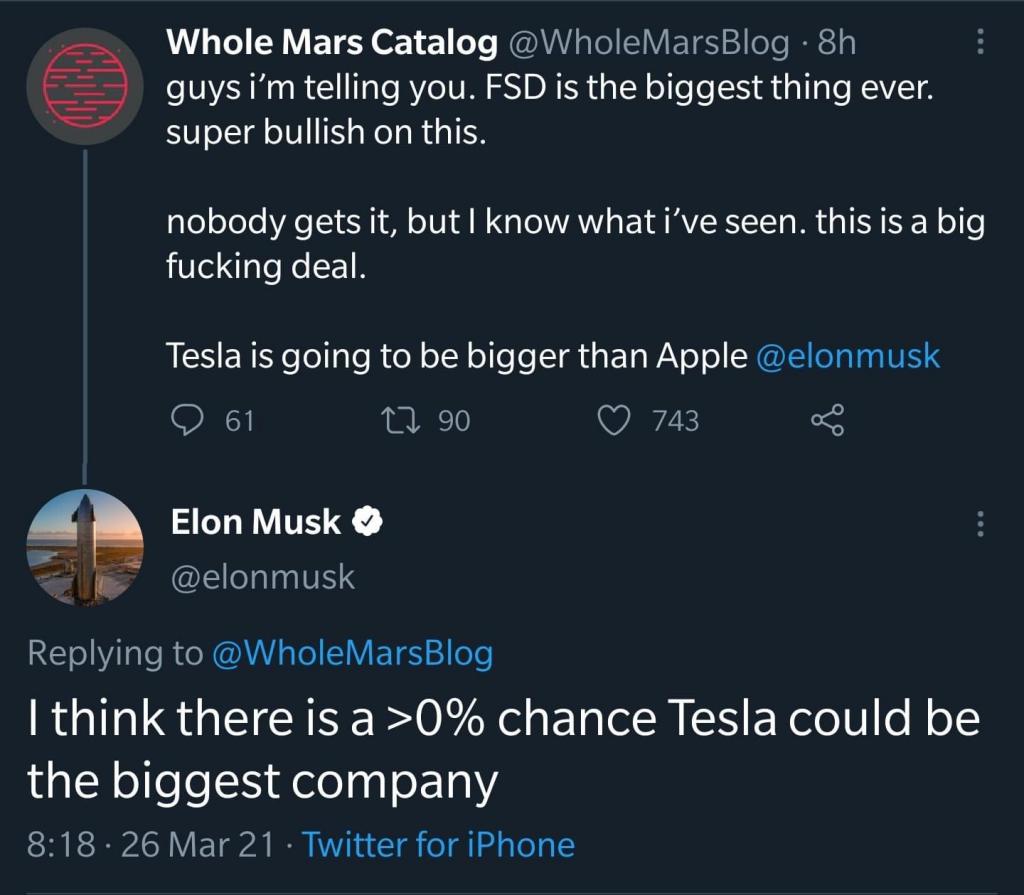Open the three-dot menu on Whole Mars Catalog tweet

click(x=979, y=41)
